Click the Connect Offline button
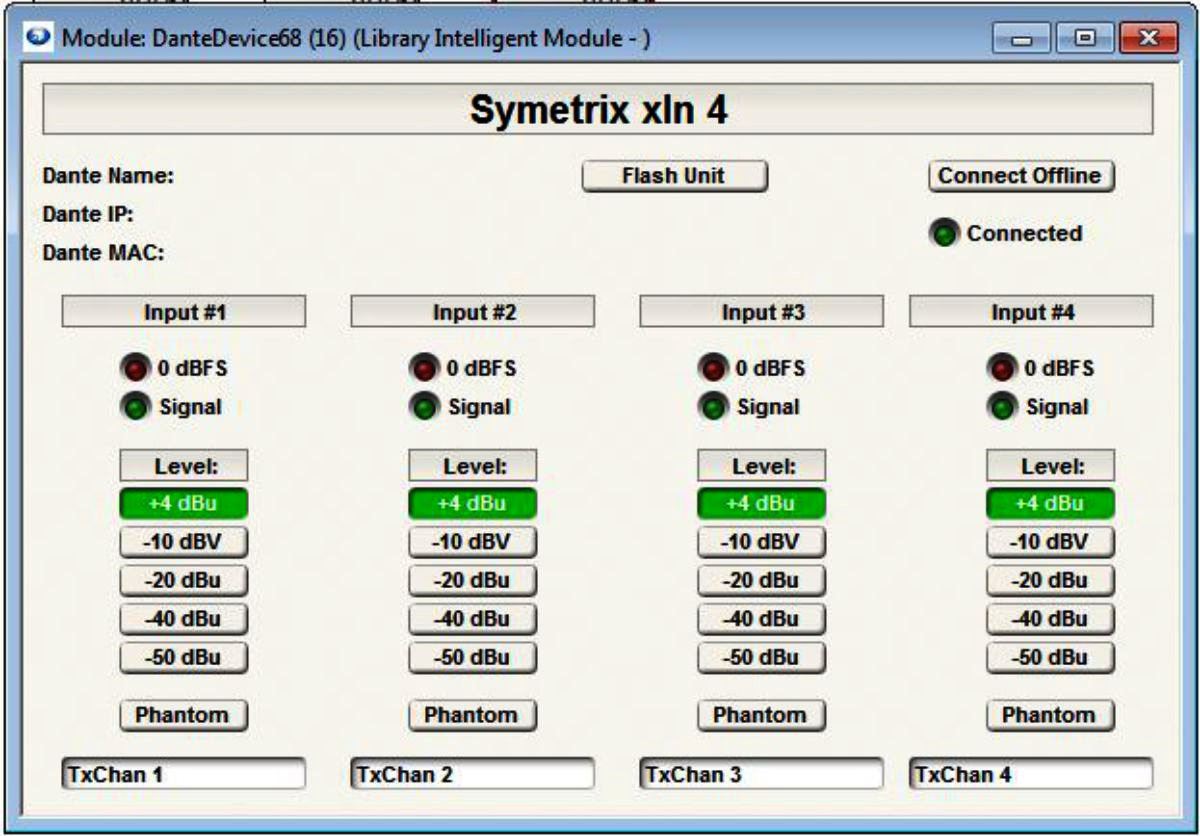The width and height of the screenshot is (1200, 836). (1019, 176)
